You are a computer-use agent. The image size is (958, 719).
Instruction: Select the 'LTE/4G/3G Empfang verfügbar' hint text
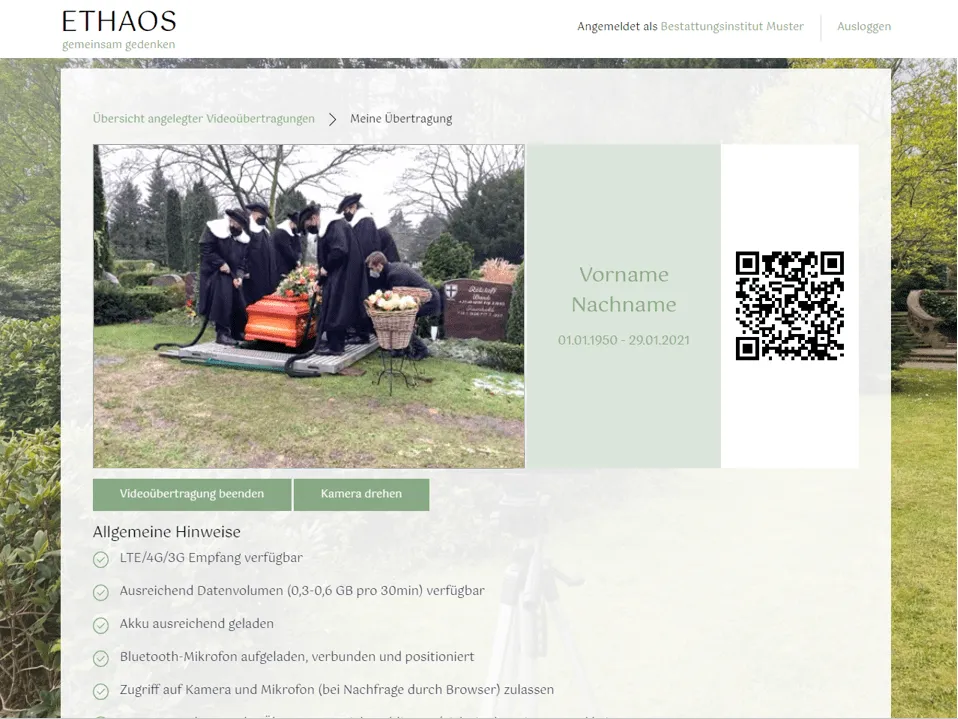[x=211, y=558]
